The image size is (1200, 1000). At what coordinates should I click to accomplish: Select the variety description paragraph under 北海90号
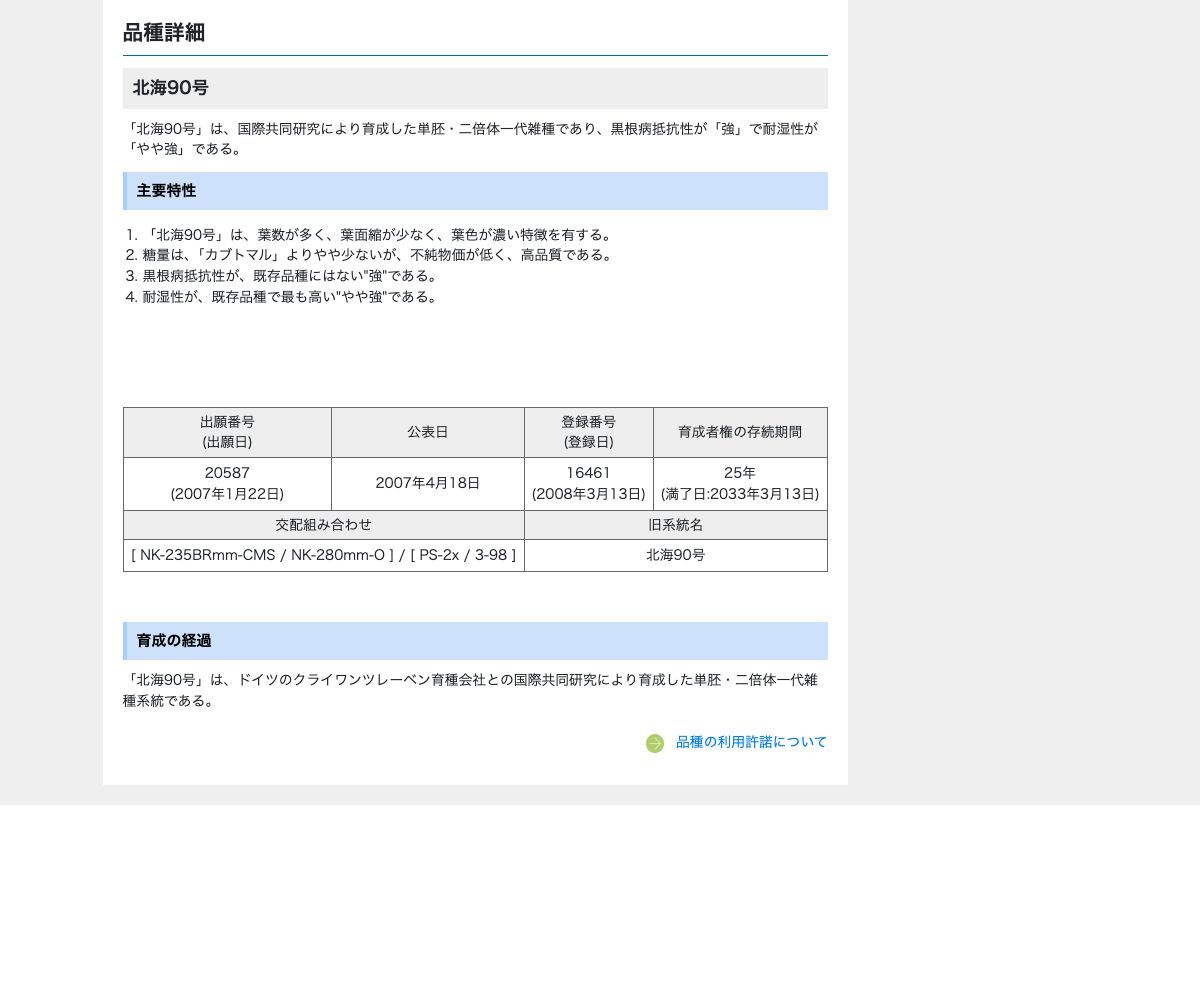point(473,138)
